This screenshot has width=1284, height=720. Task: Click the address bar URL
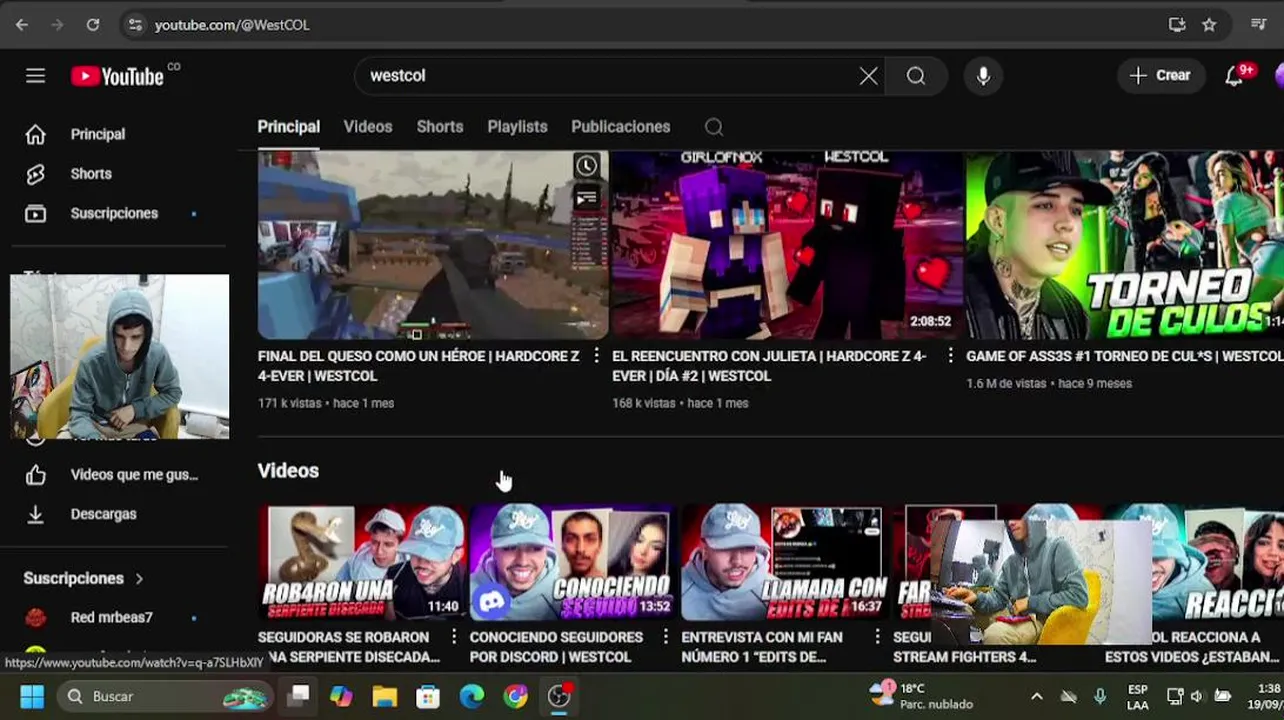[x=232, y=25]
